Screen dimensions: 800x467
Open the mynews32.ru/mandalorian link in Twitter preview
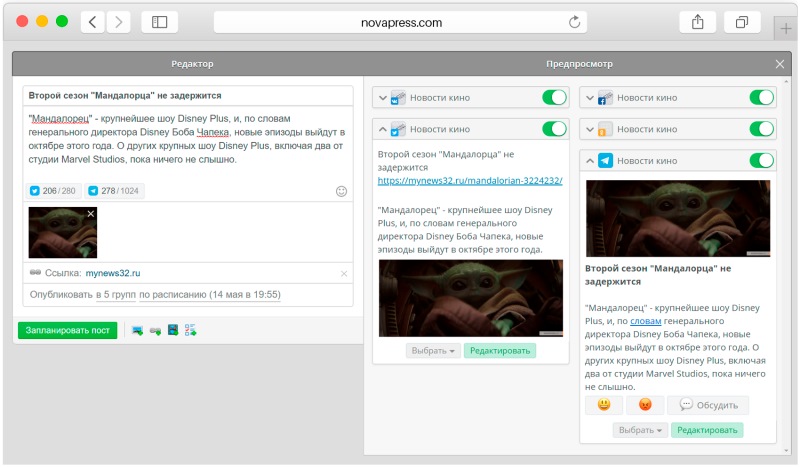point(469,181)
